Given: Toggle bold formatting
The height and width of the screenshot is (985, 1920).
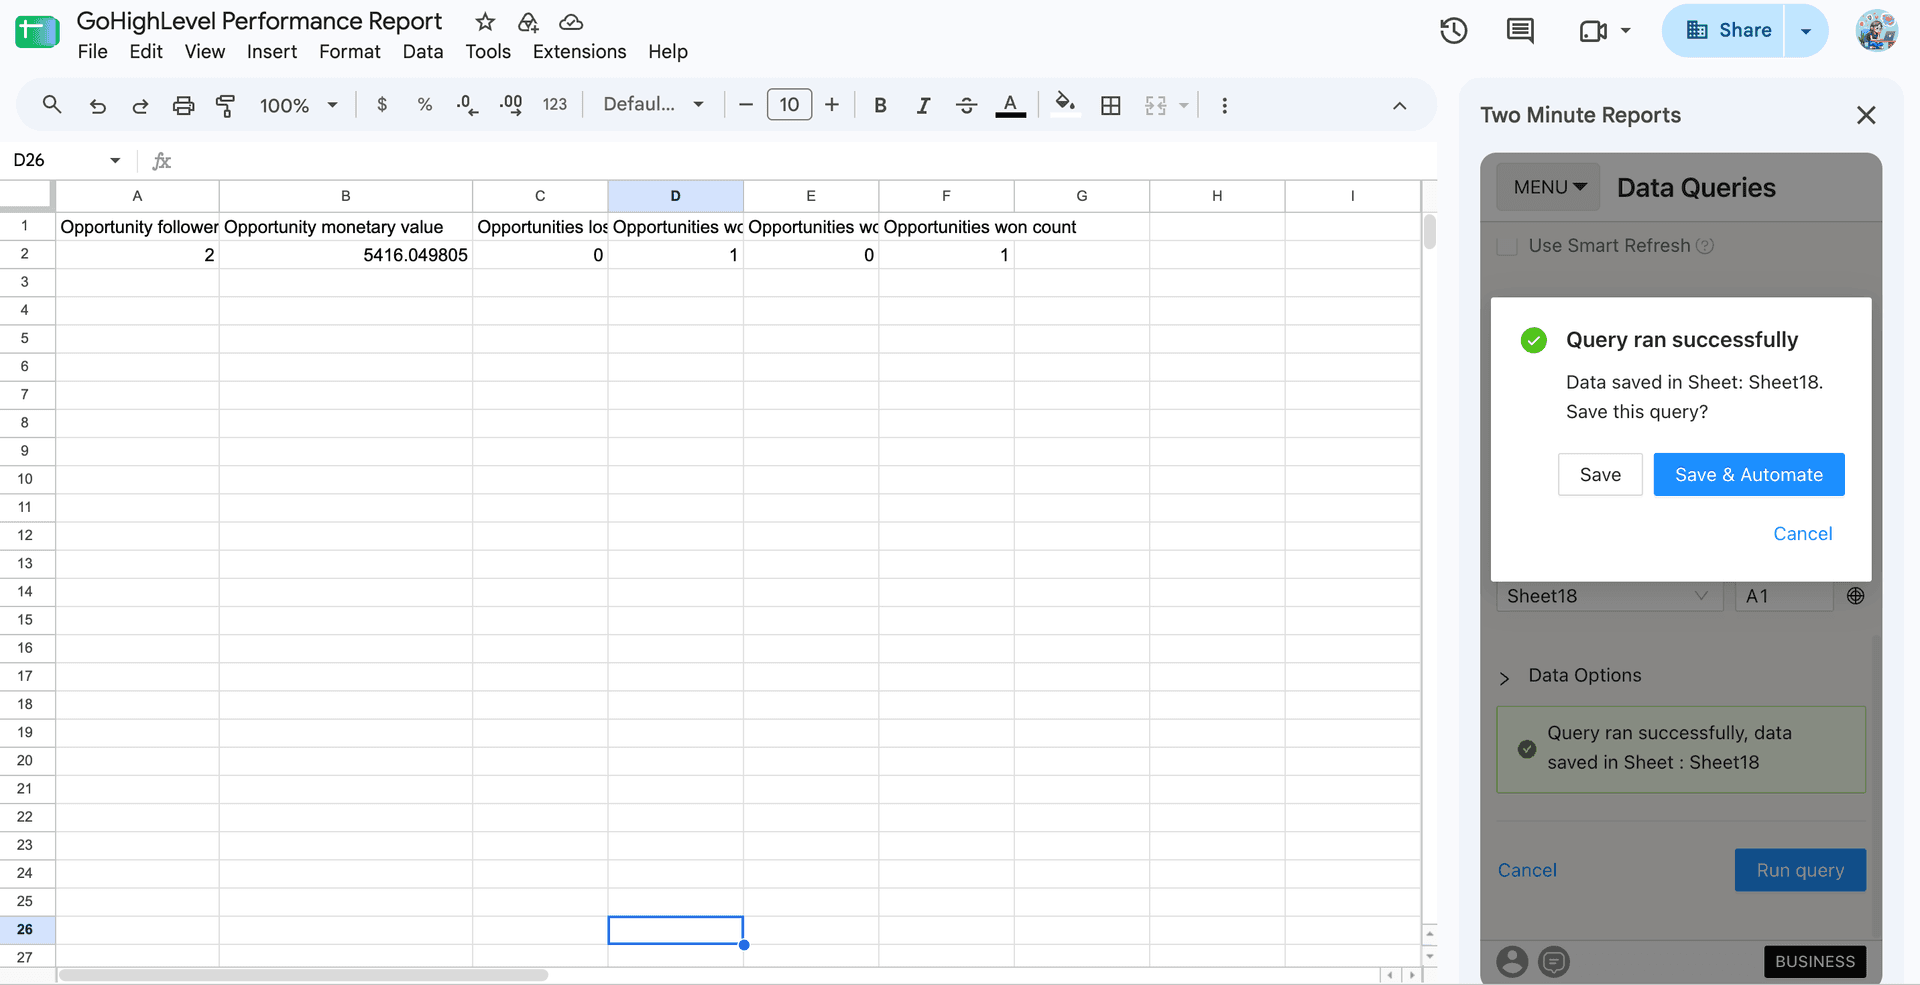Looking at the screenshot, I should click(880, 105).
